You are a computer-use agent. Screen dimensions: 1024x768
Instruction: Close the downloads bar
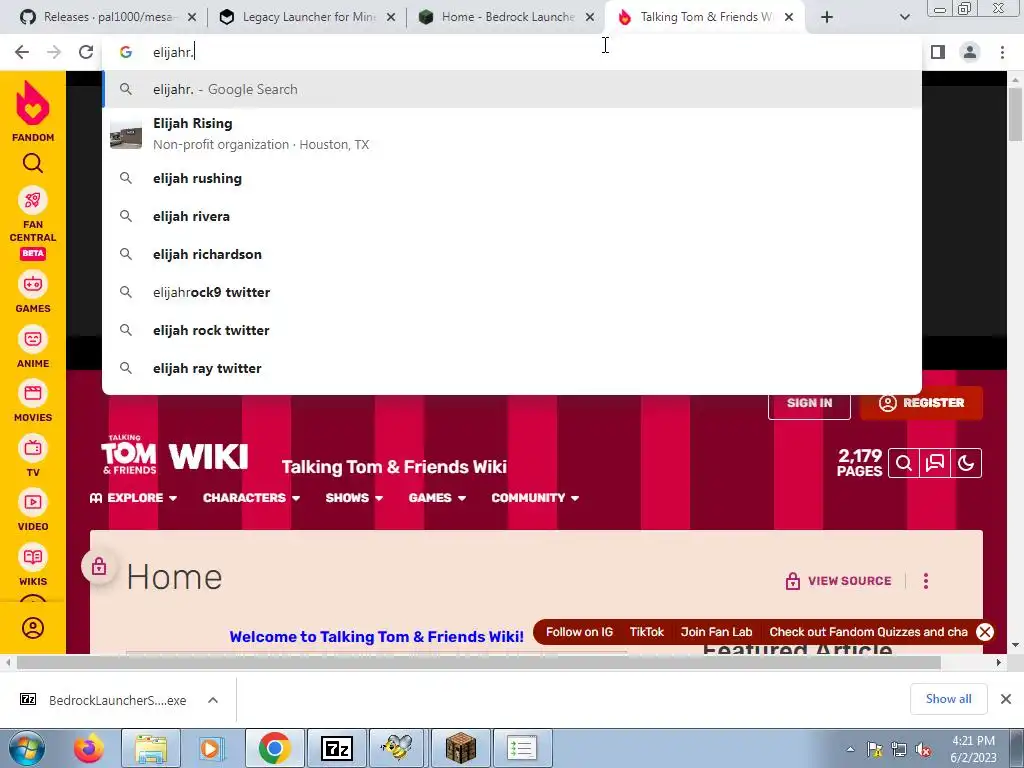(x=1006, y=699)
